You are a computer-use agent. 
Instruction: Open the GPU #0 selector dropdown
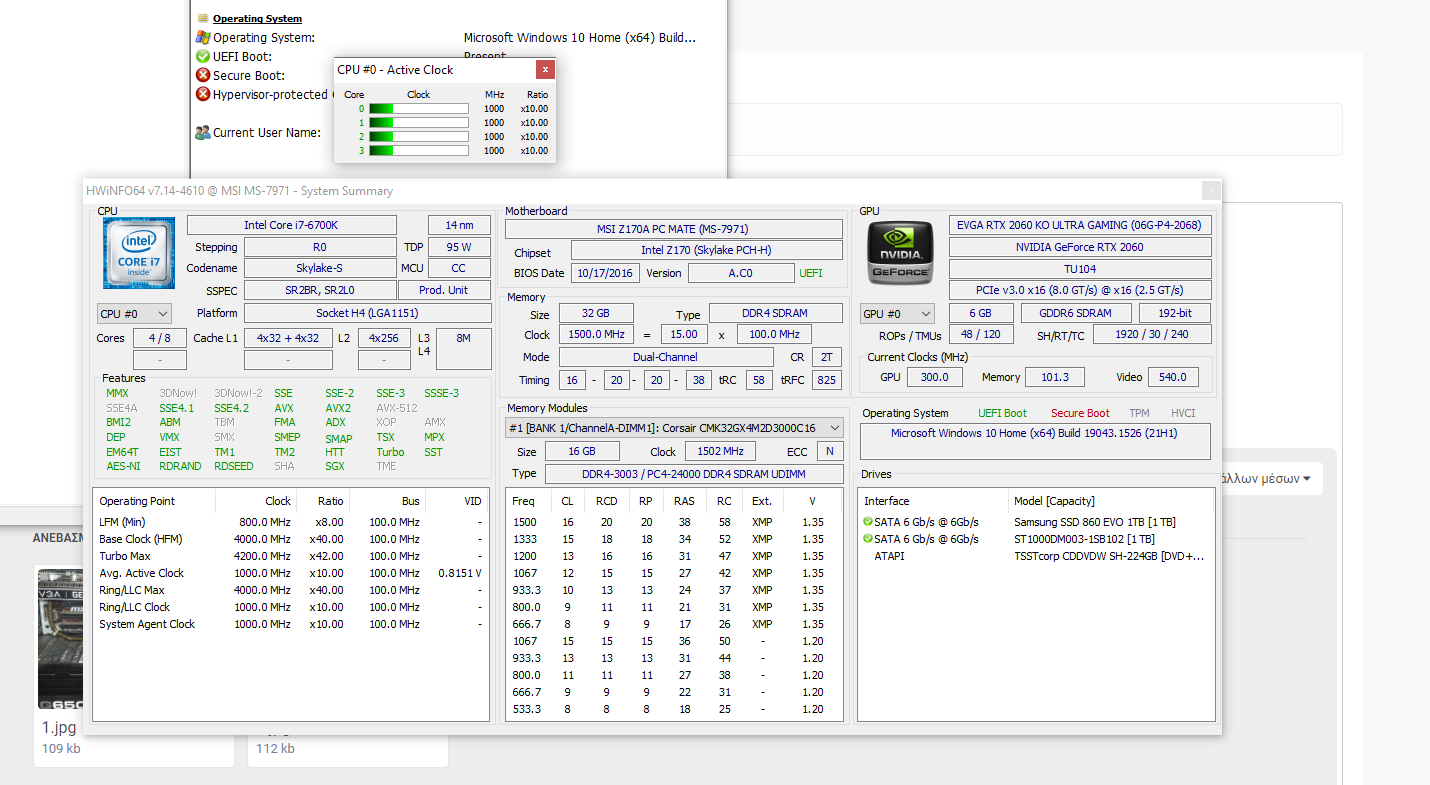(897, 314)
